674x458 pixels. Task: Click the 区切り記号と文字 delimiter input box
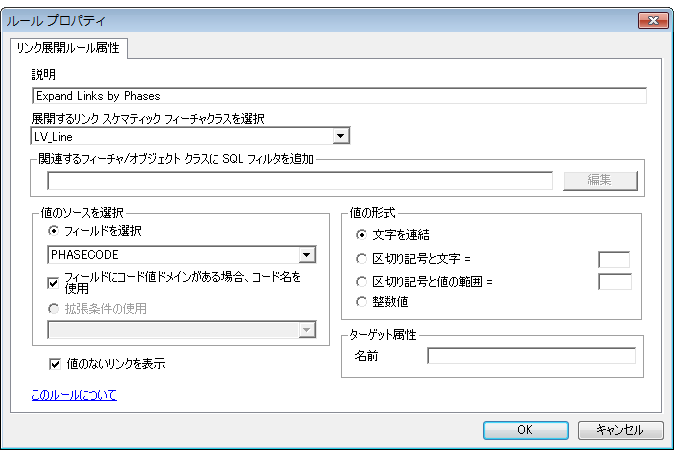613,260
